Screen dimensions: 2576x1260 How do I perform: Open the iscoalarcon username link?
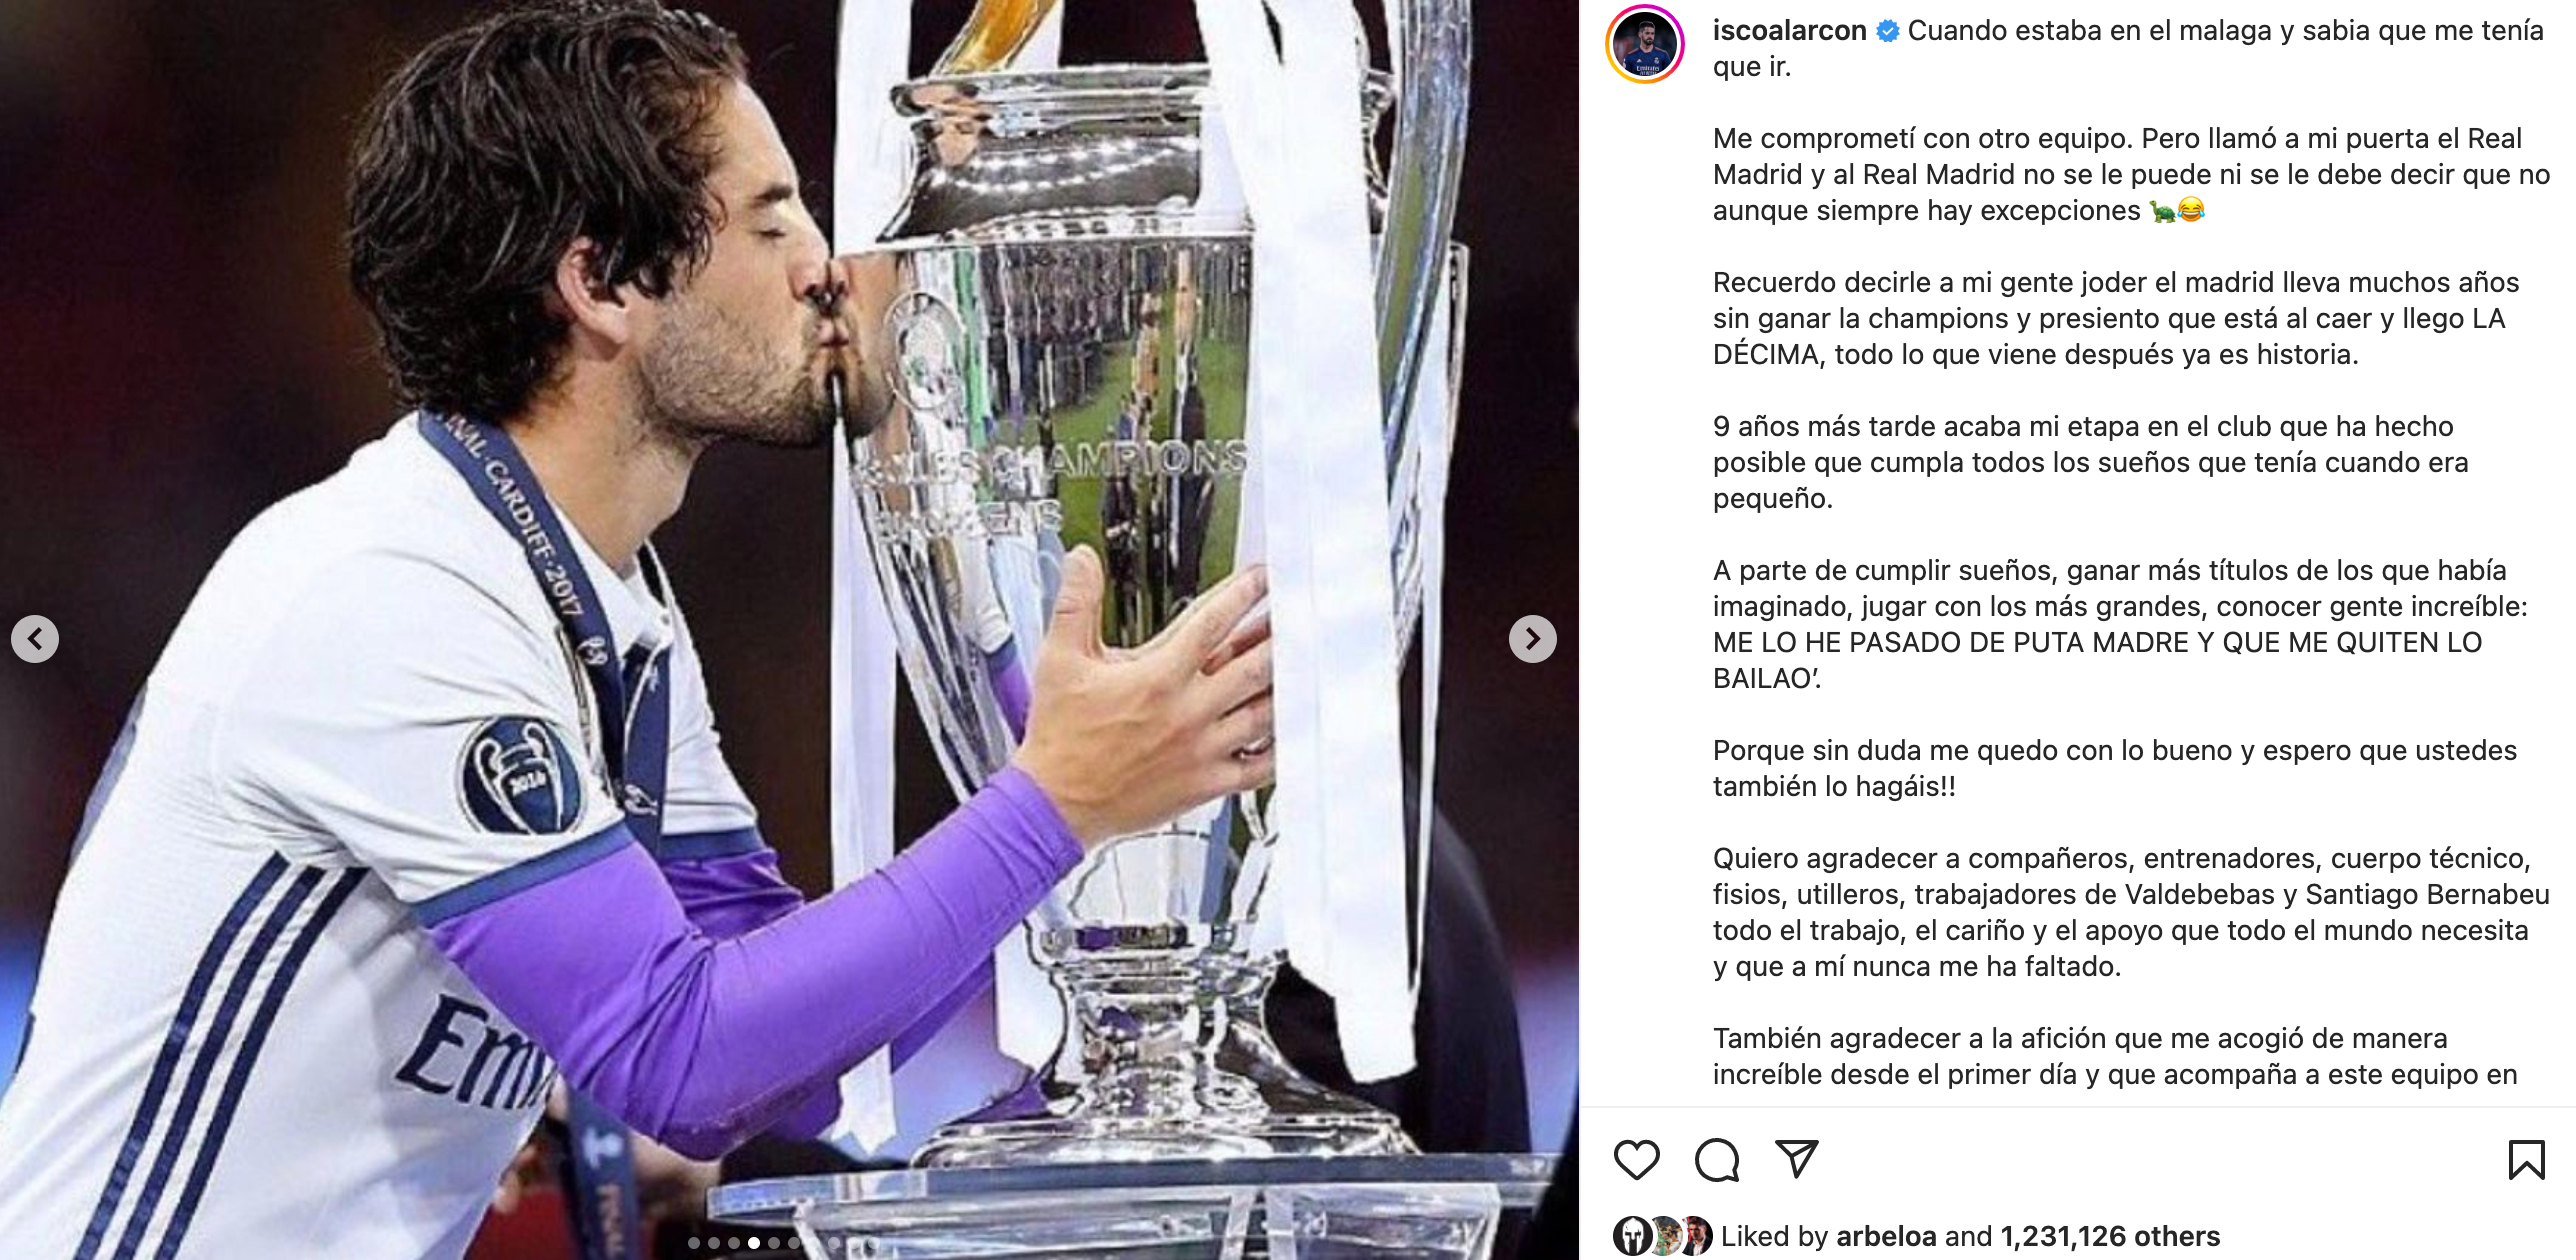pyautogui.click(x=1789, y=31)
